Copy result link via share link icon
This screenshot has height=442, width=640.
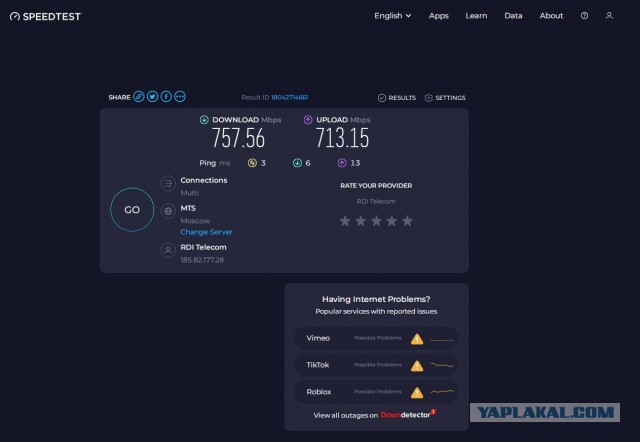[139, 97]
